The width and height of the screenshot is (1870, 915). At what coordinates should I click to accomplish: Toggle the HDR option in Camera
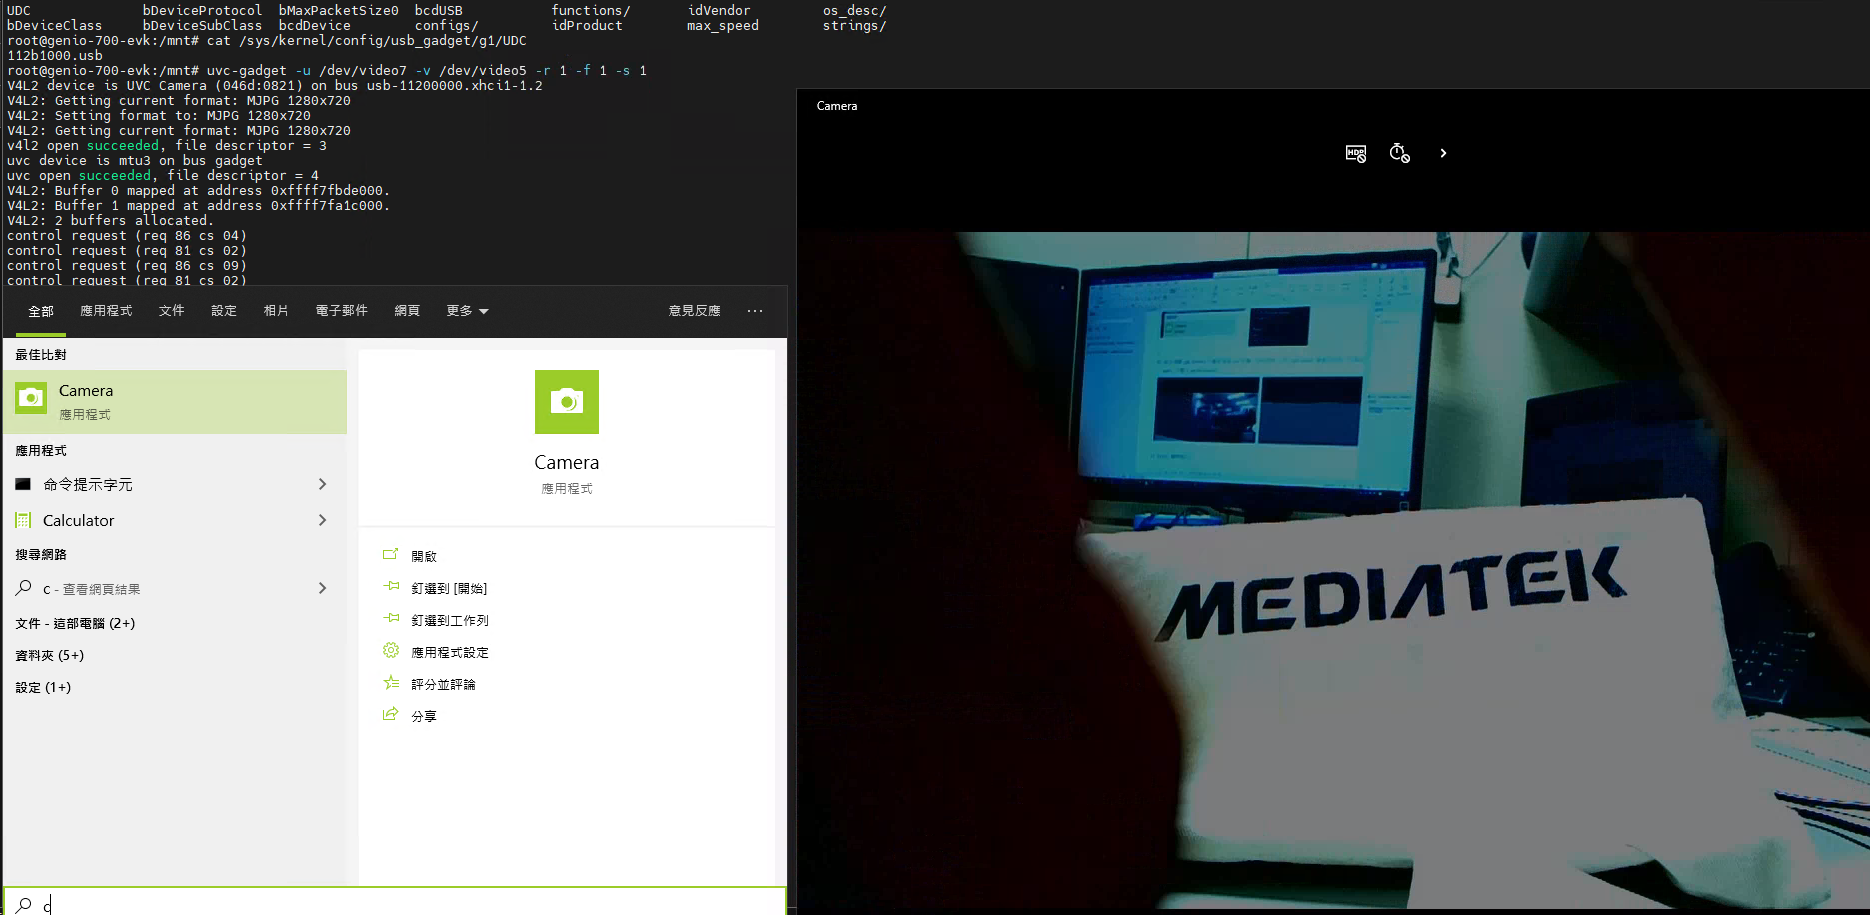(x=1355, y=153)
